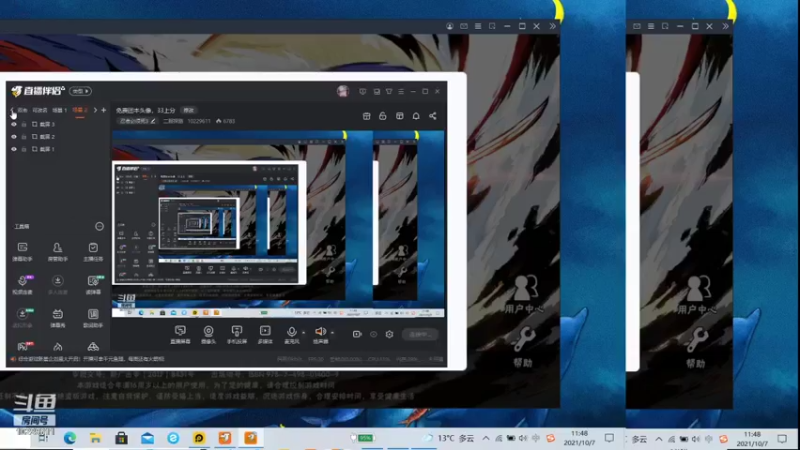Open Microsoft Edge from the taskbar

70,438
